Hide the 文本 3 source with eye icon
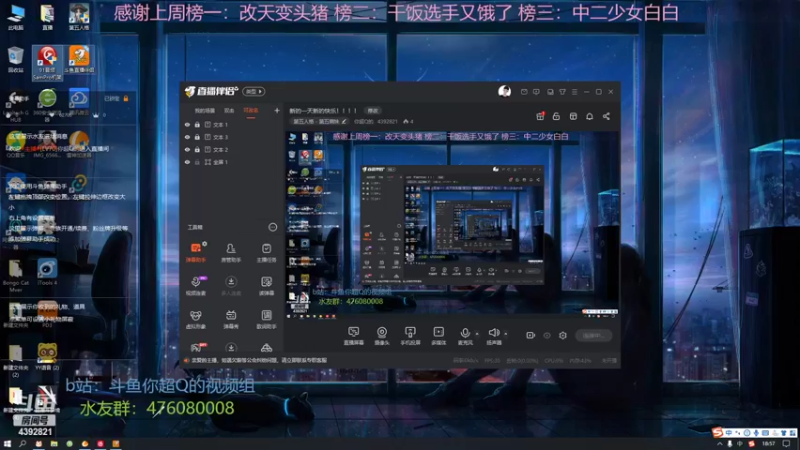Image resolution: width=800 pixels, height=450 pixels. point(187,137)
